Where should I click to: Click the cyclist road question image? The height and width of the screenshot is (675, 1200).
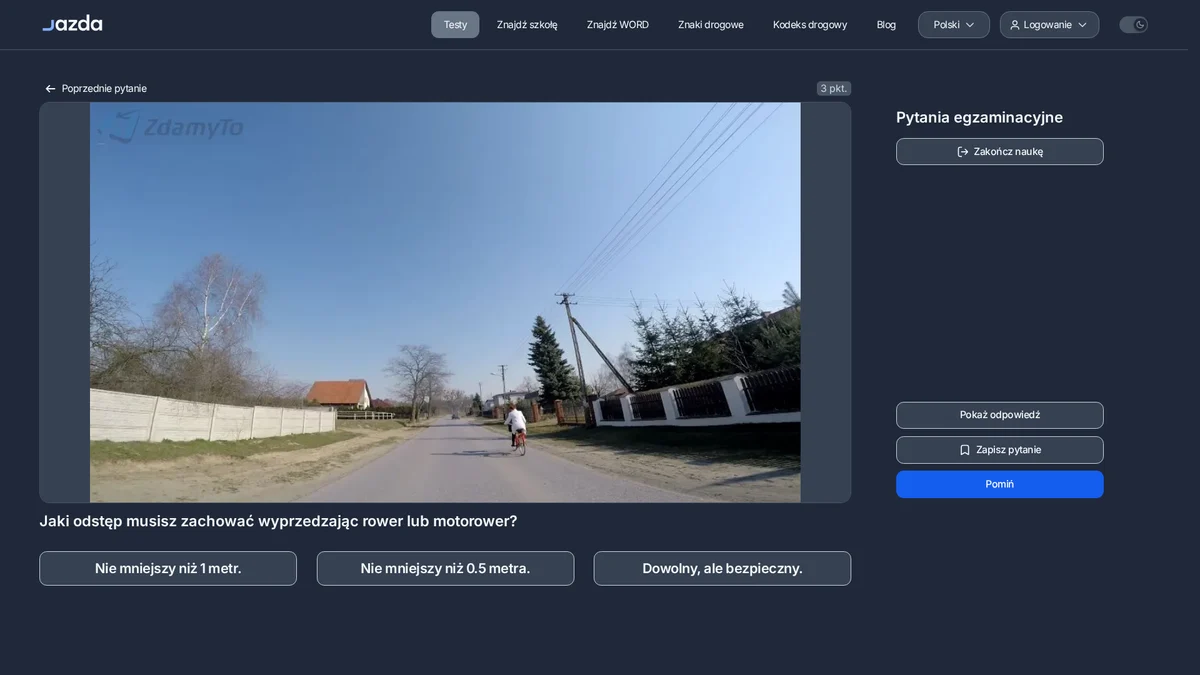coord(445,302)
